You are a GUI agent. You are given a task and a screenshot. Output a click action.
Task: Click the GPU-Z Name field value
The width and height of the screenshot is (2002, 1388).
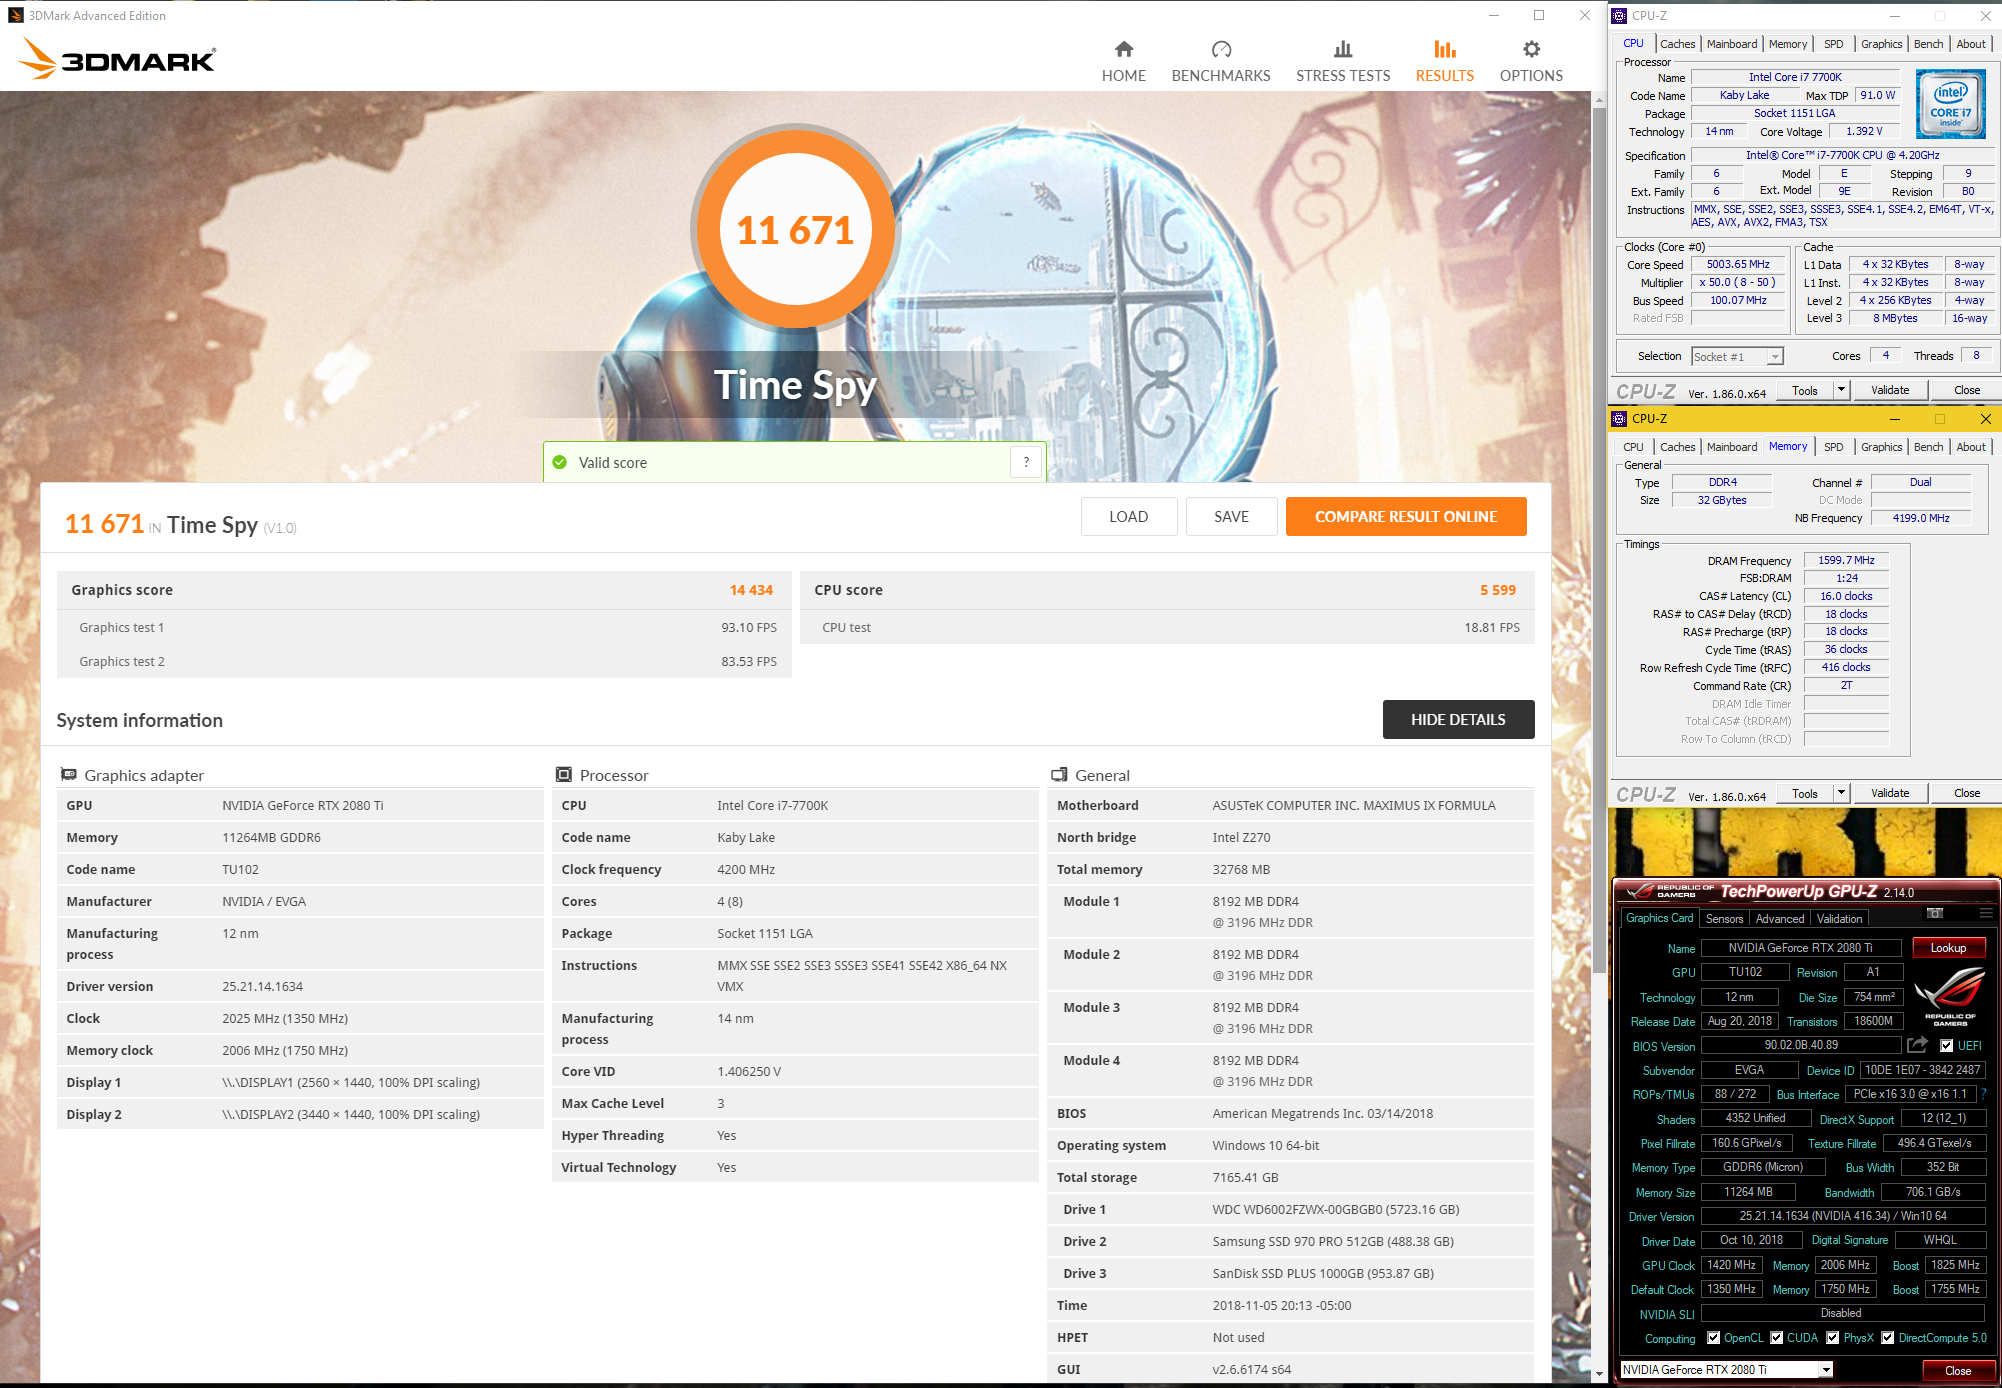click(x=1800, y=948)
